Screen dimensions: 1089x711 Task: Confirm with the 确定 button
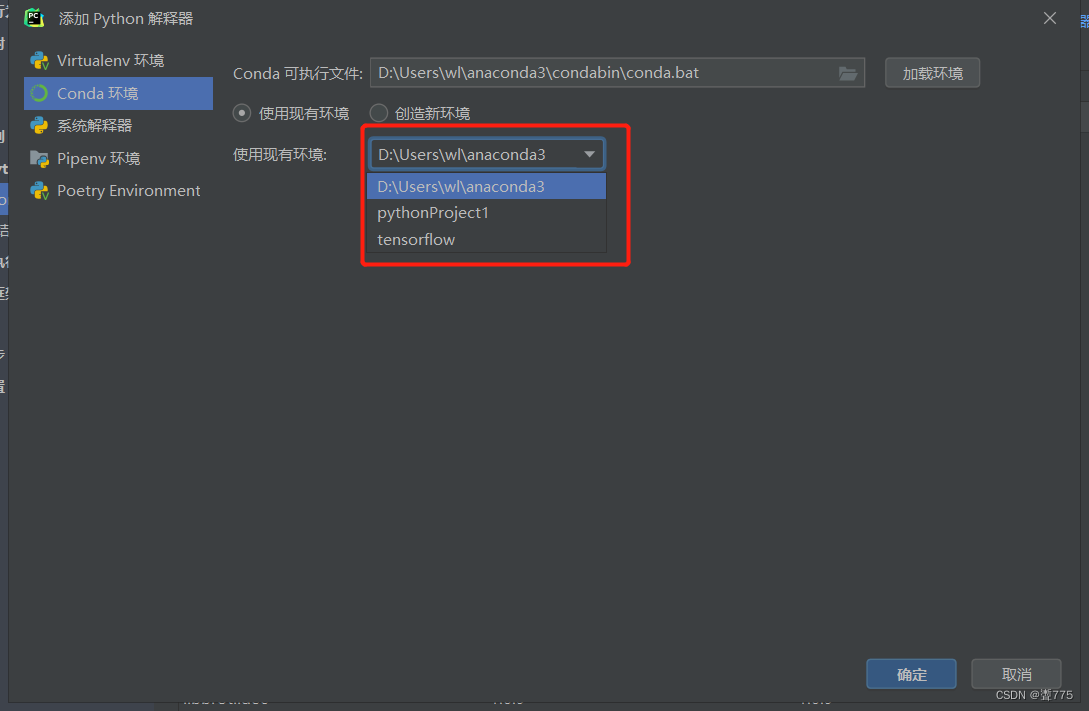point(911,674)
